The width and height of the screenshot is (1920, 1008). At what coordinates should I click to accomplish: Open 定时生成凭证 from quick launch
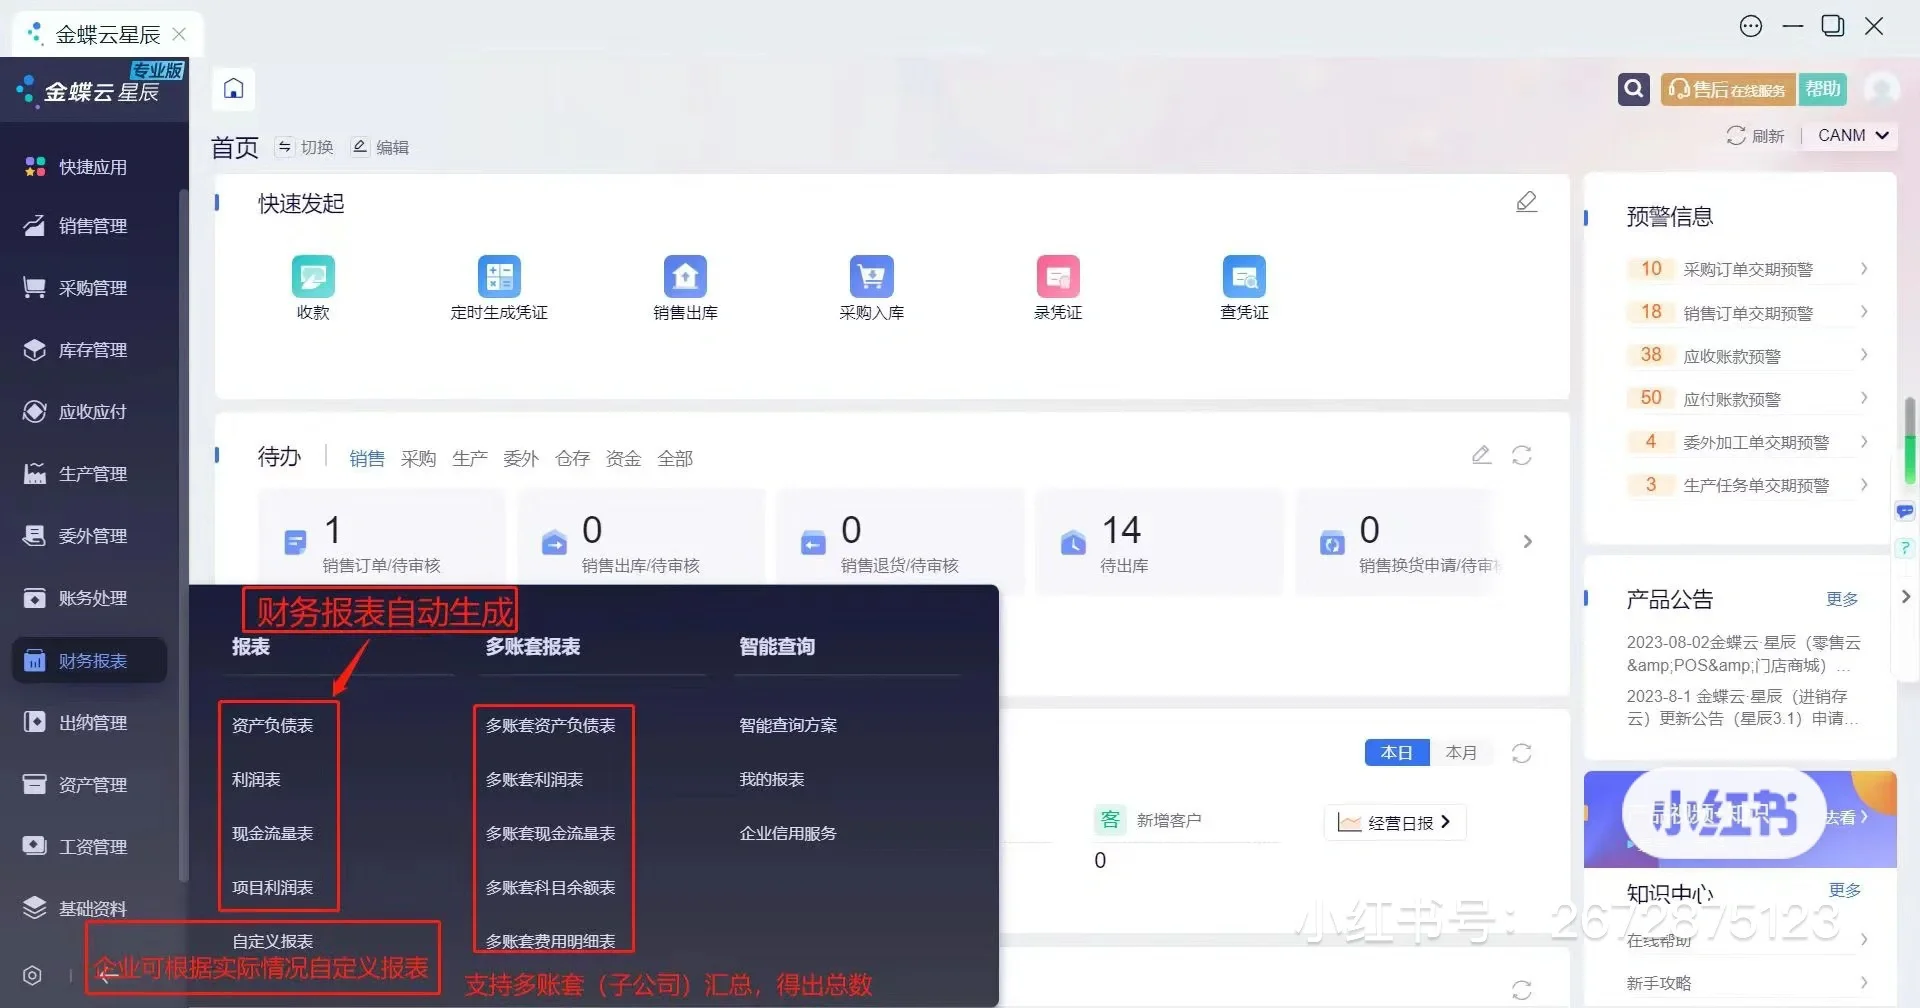[499, 277]
